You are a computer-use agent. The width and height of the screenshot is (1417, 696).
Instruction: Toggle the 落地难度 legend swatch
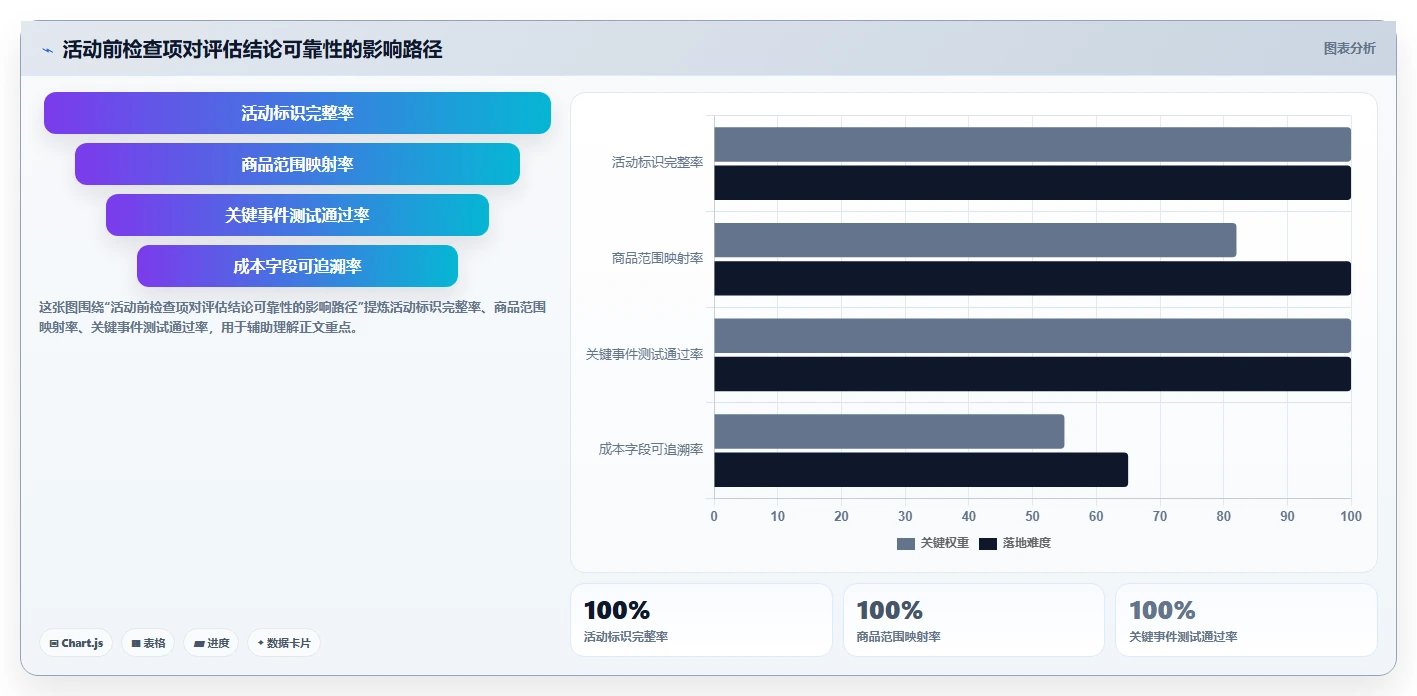coord(988,543)
